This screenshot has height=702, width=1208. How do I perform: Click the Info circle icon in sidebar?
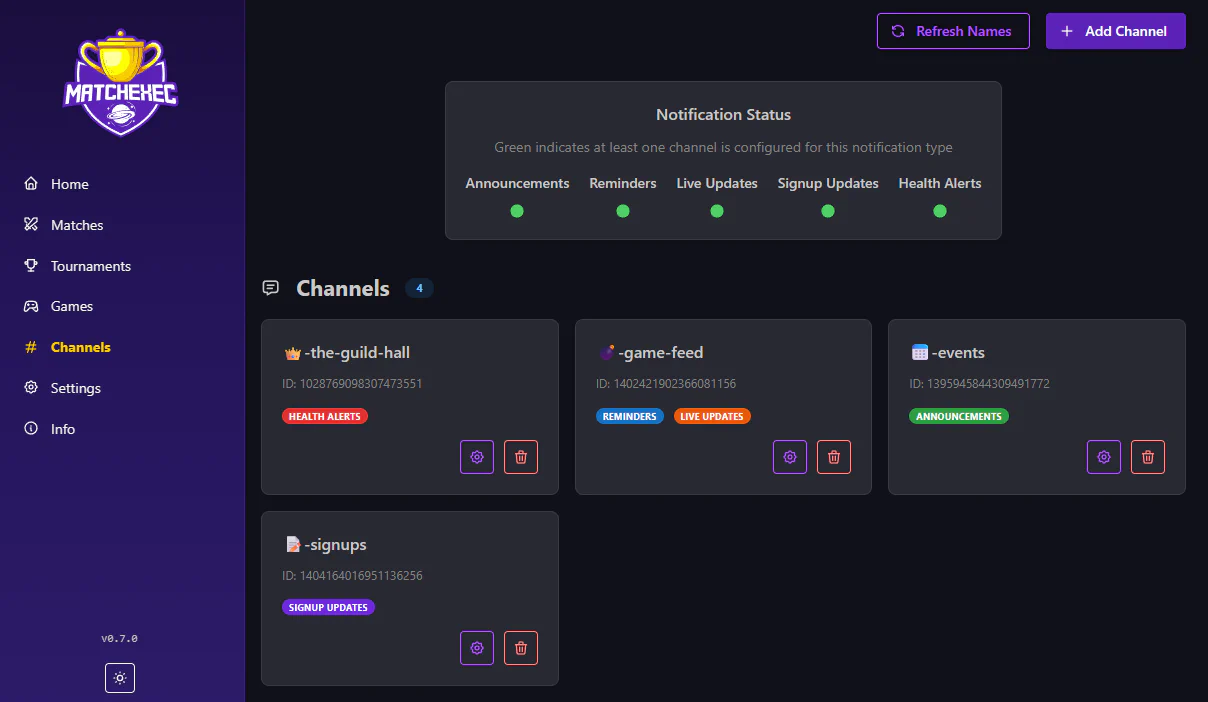30,428
